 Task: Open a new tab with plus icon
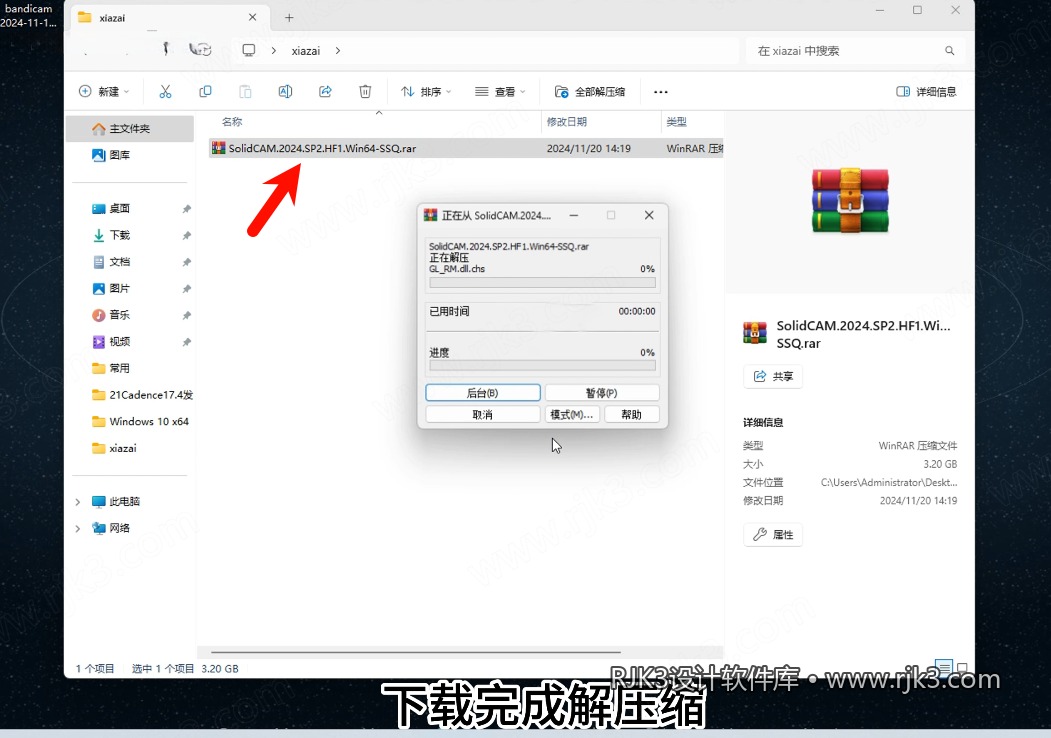pyautogui.click(x=289, y=18)
